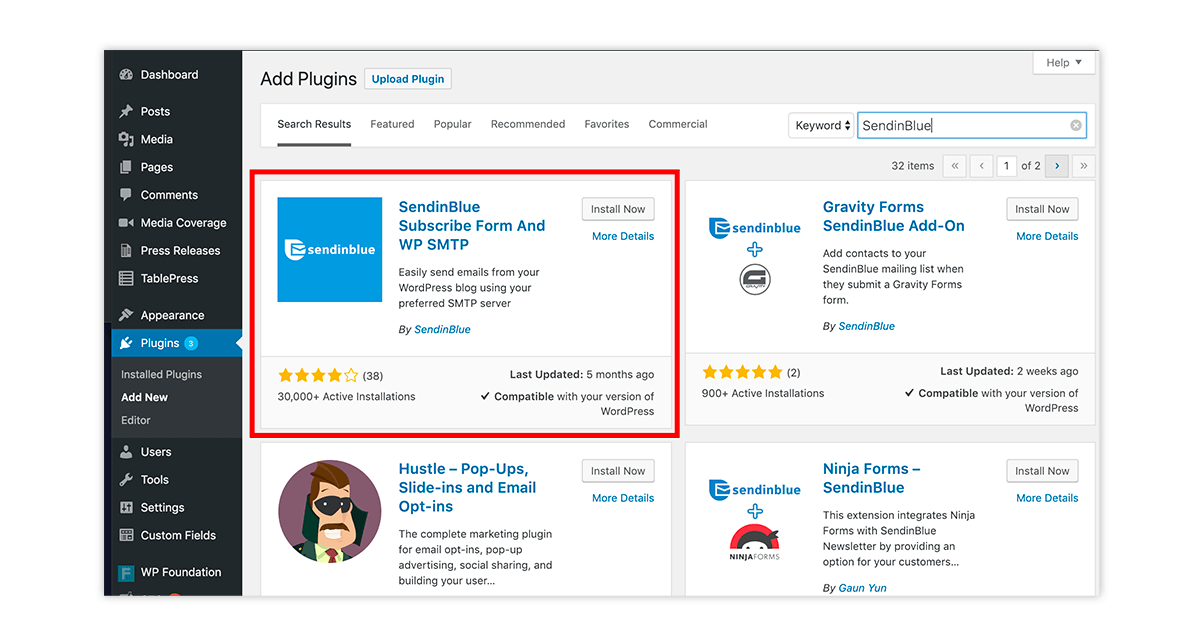Click the Media Coverage camera icon

click(x=126, y=223)
